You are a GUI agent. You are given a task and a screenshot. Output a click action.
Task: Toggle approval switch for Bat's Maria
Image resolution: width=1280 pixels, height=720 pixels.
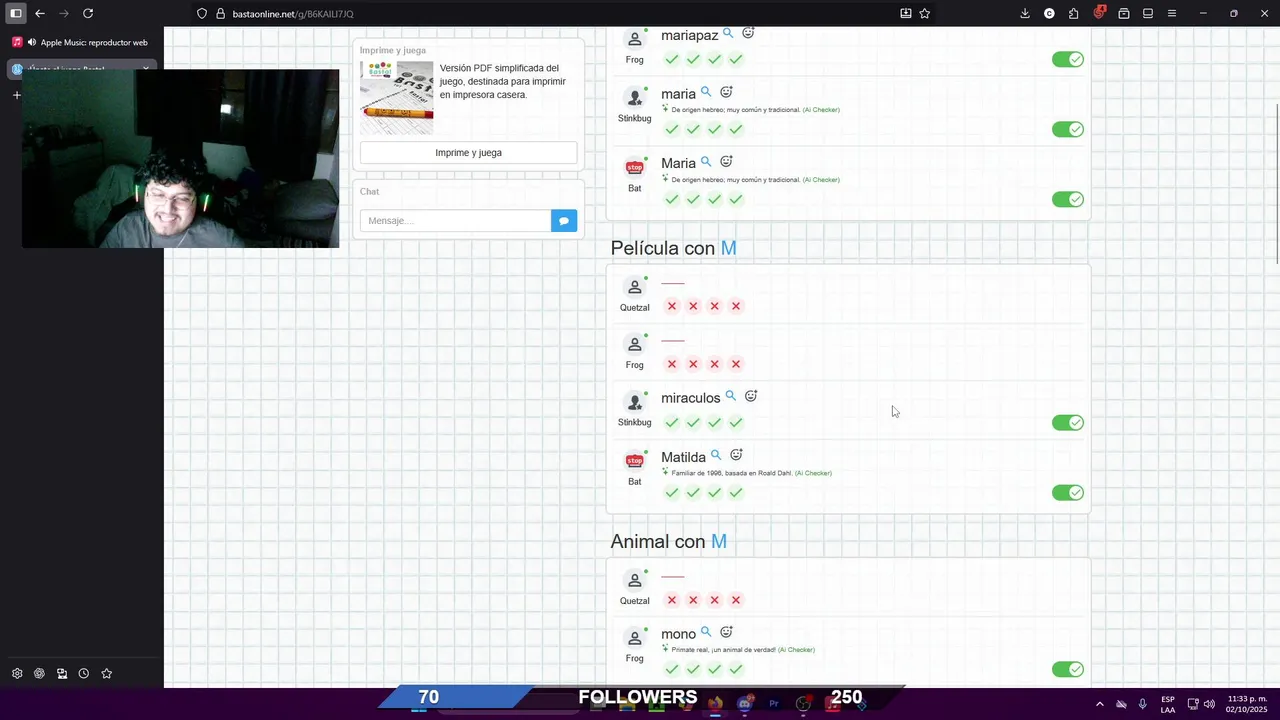pyautogui.click(x=1068, y=199)
